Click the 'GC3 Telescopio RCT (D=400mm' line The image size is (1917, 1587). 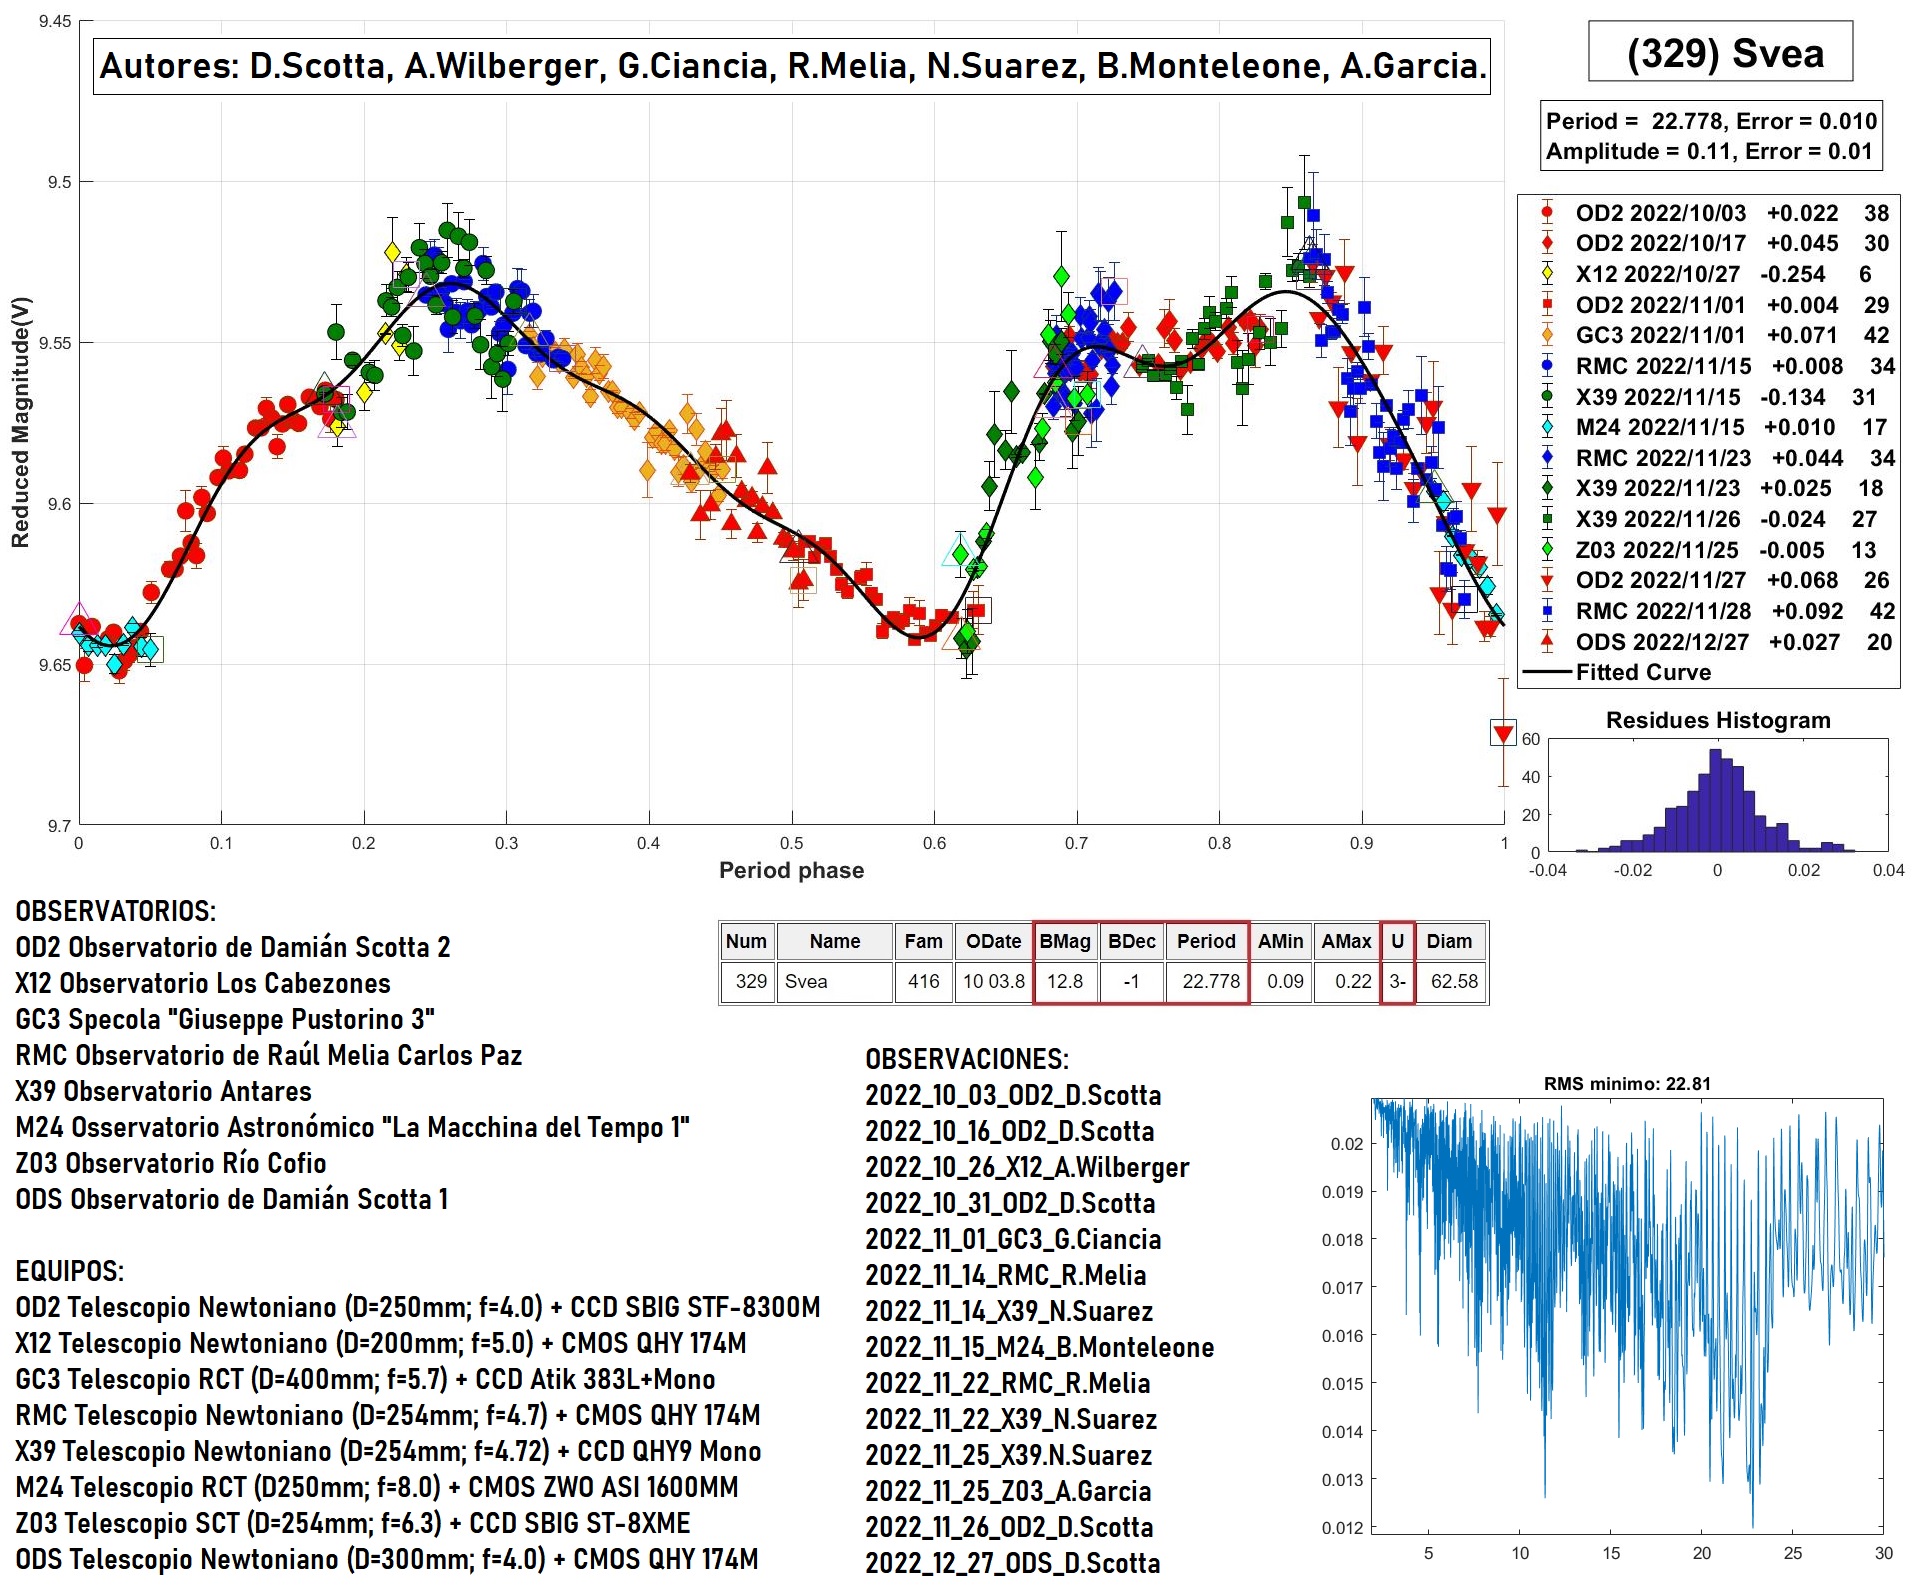point(365,1379)
